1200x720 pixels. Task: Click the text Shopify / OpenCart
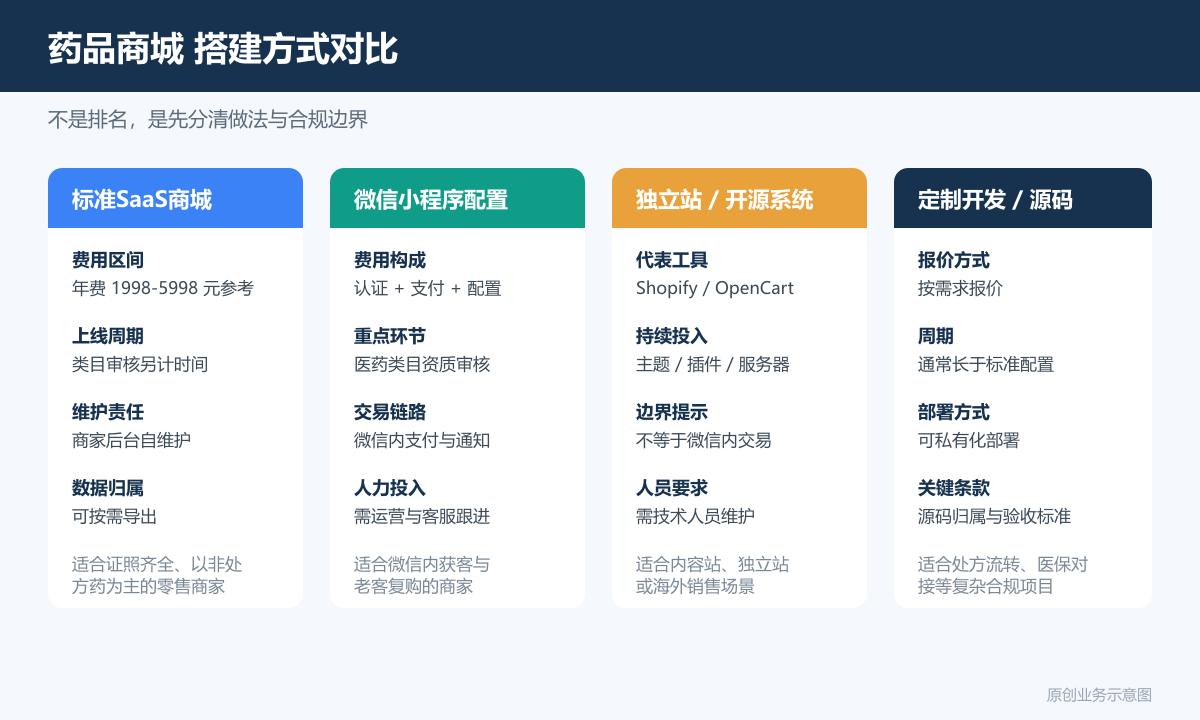(715, 288)
